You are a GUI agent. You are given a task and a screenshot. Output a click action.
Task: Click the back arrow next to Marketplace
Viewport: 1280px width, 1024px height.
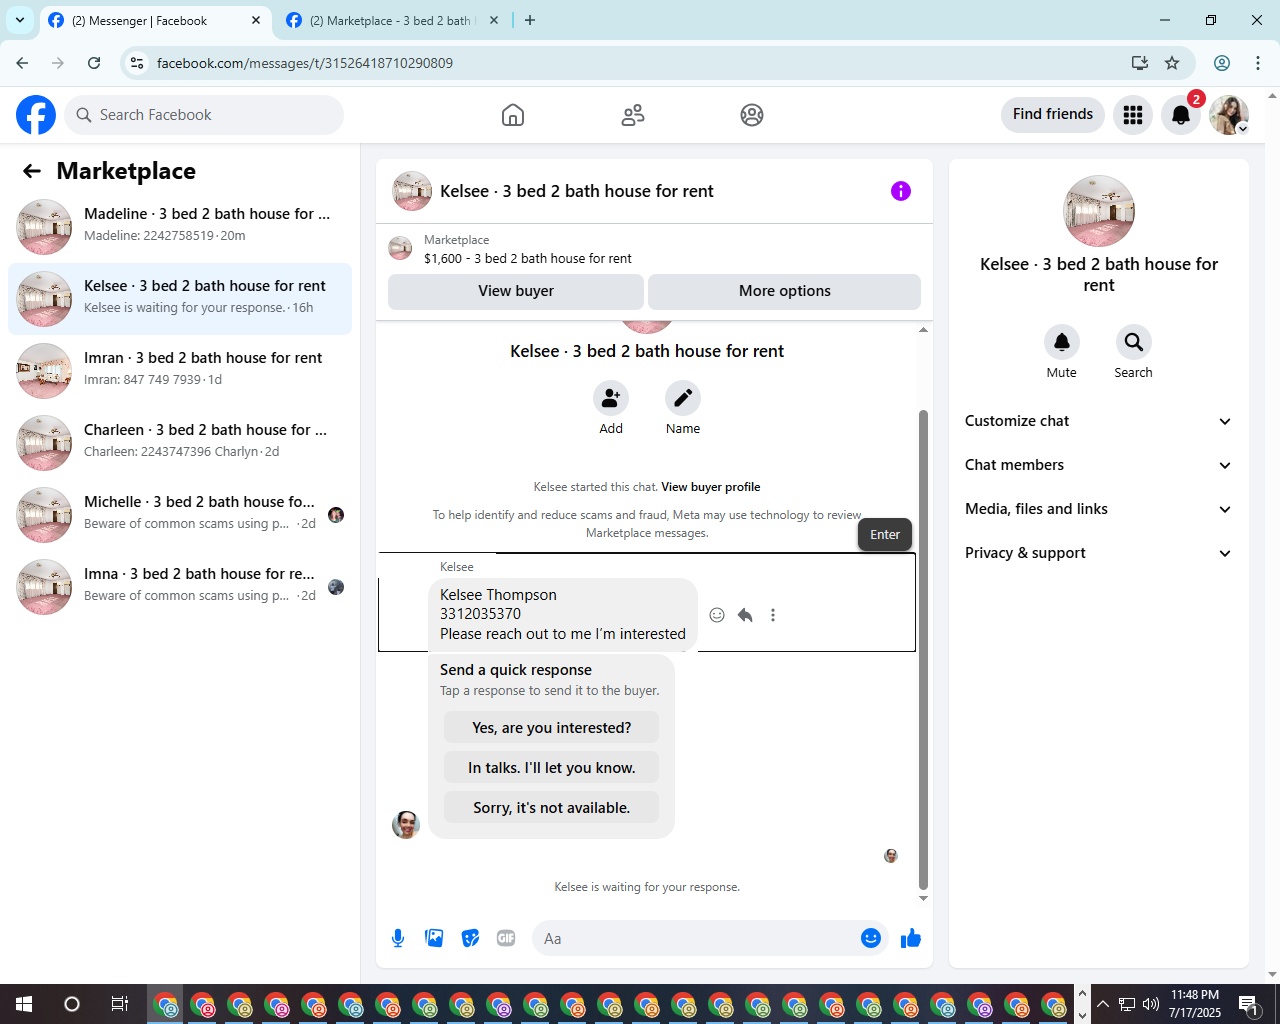32,171
